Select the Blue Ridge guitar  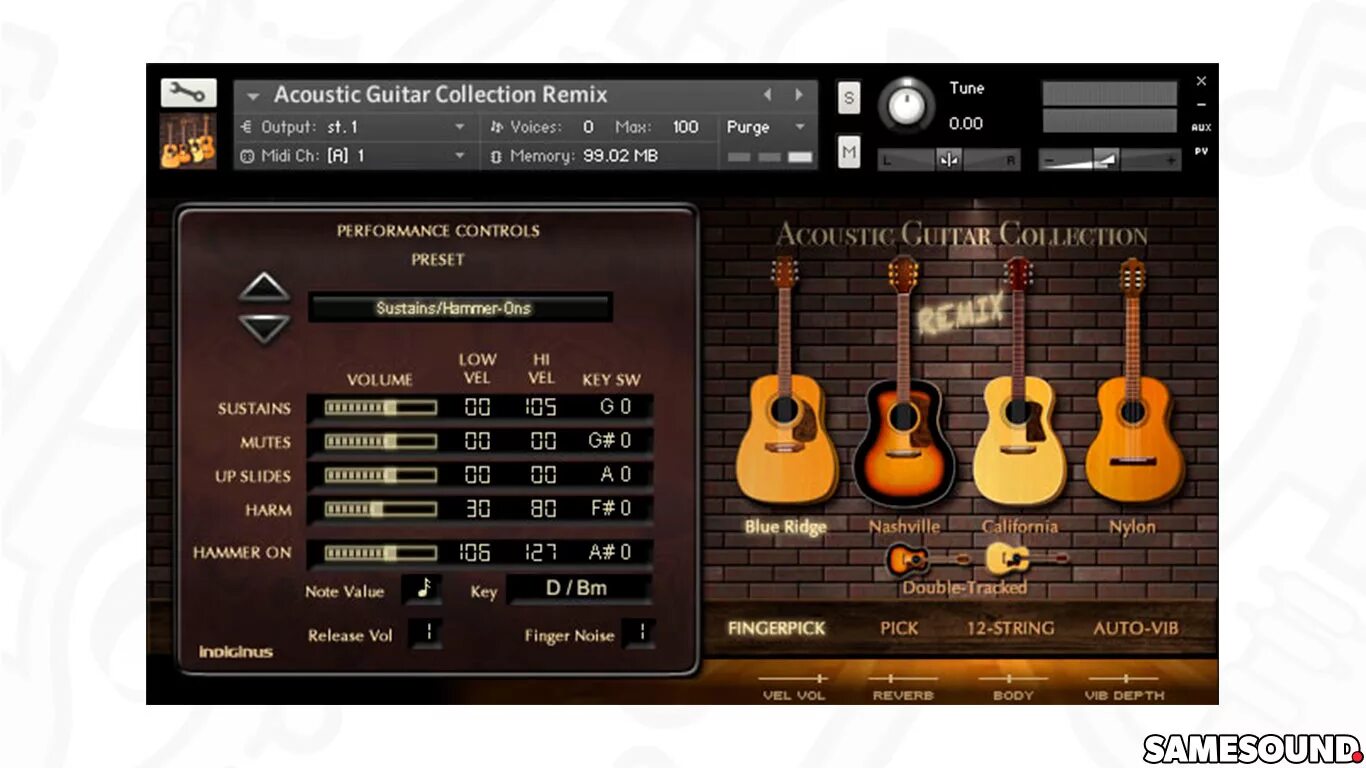(786, 380)
